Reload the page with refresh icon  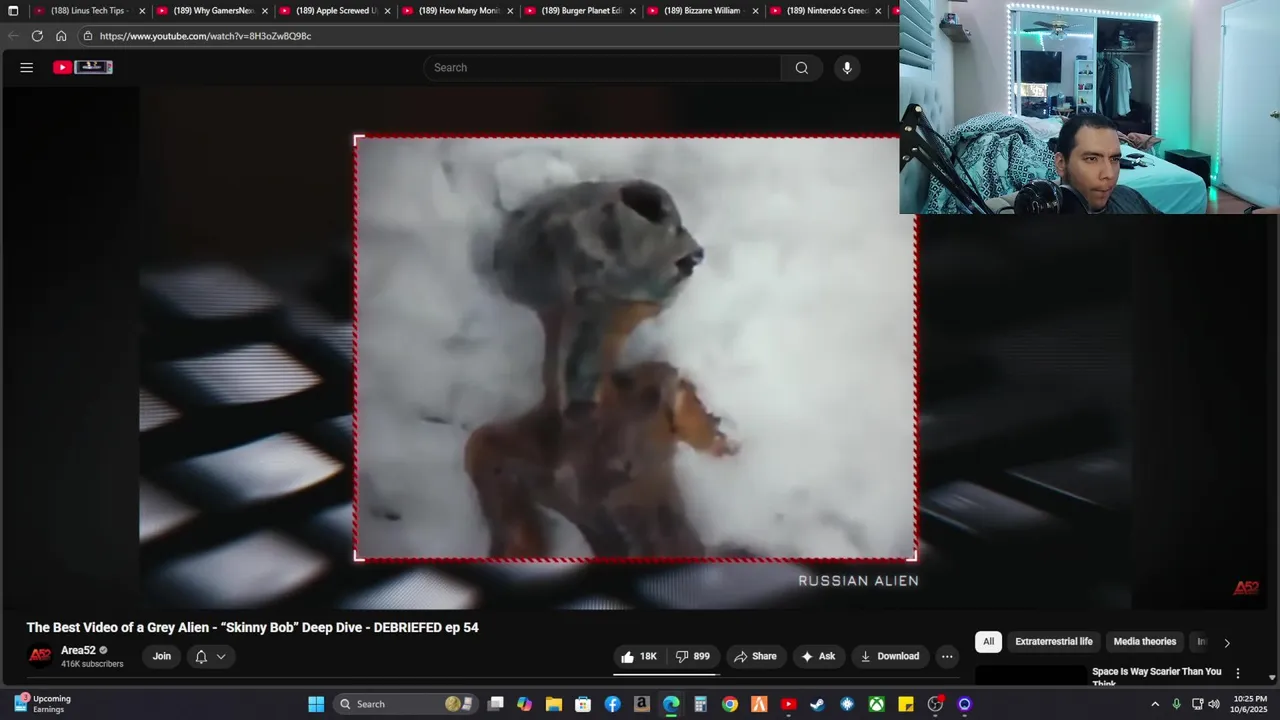(x=37, y=36)
